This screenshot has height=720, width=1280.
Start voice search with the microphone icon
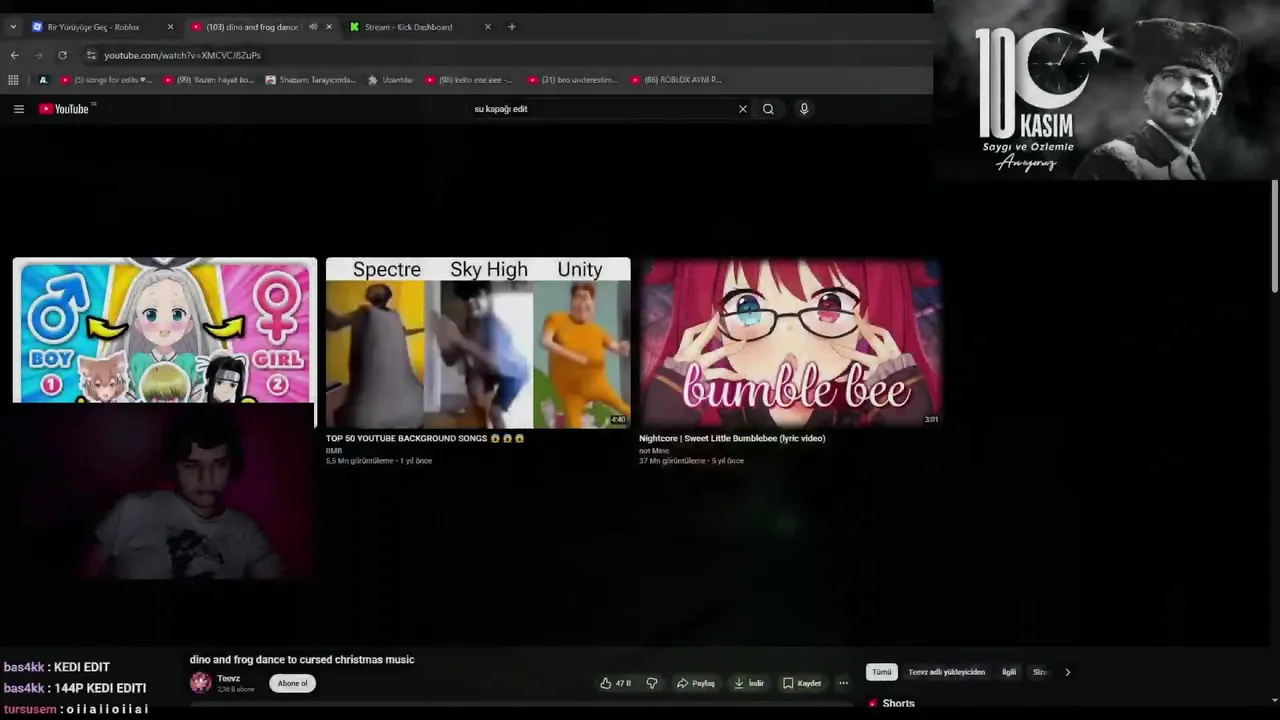(x=803, y=109)
